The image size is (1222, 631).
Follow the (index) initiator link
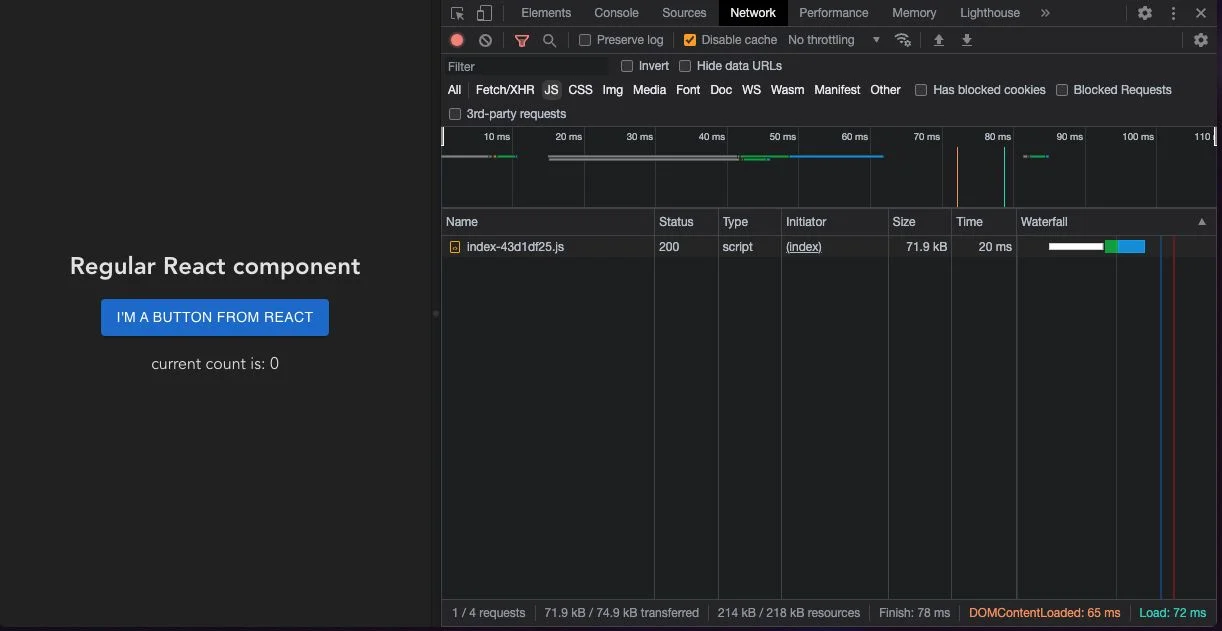(804, 247)
